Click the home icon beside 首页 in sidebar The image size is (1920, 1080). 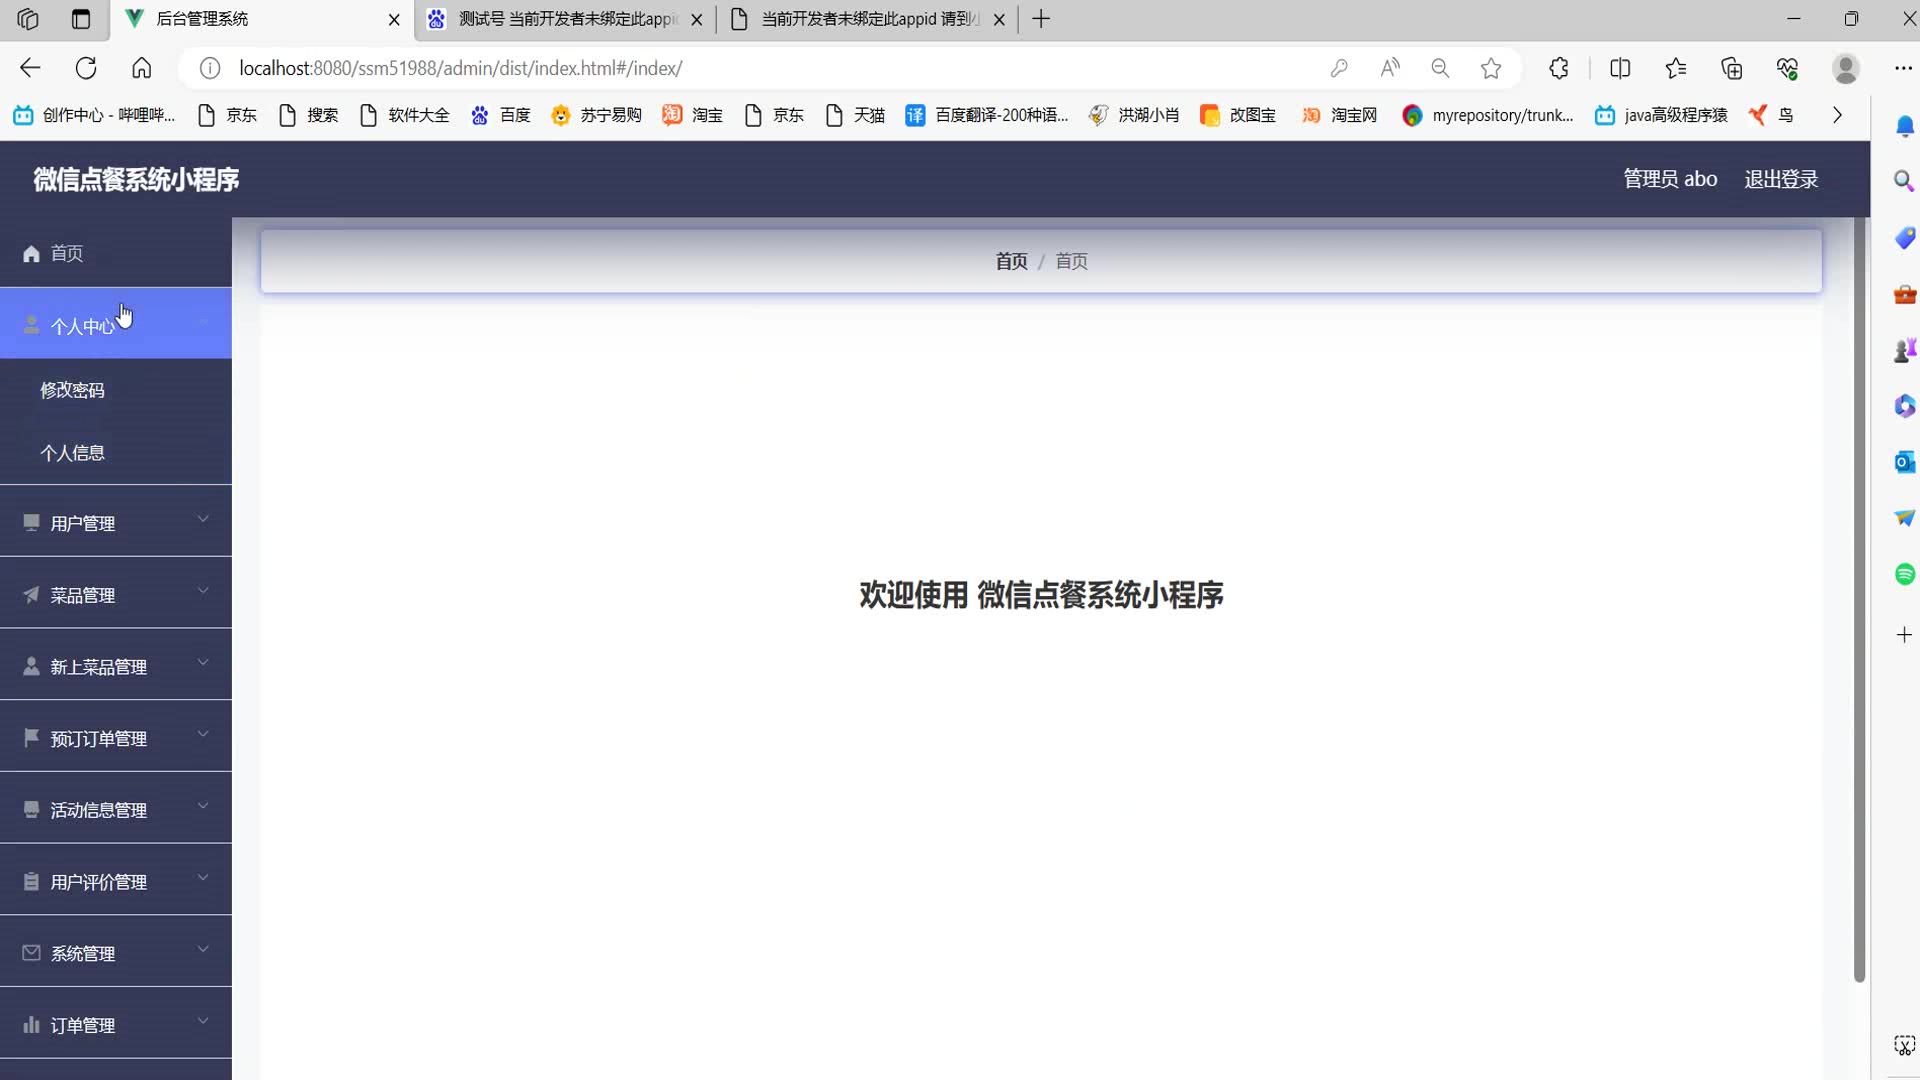[31, 254]
